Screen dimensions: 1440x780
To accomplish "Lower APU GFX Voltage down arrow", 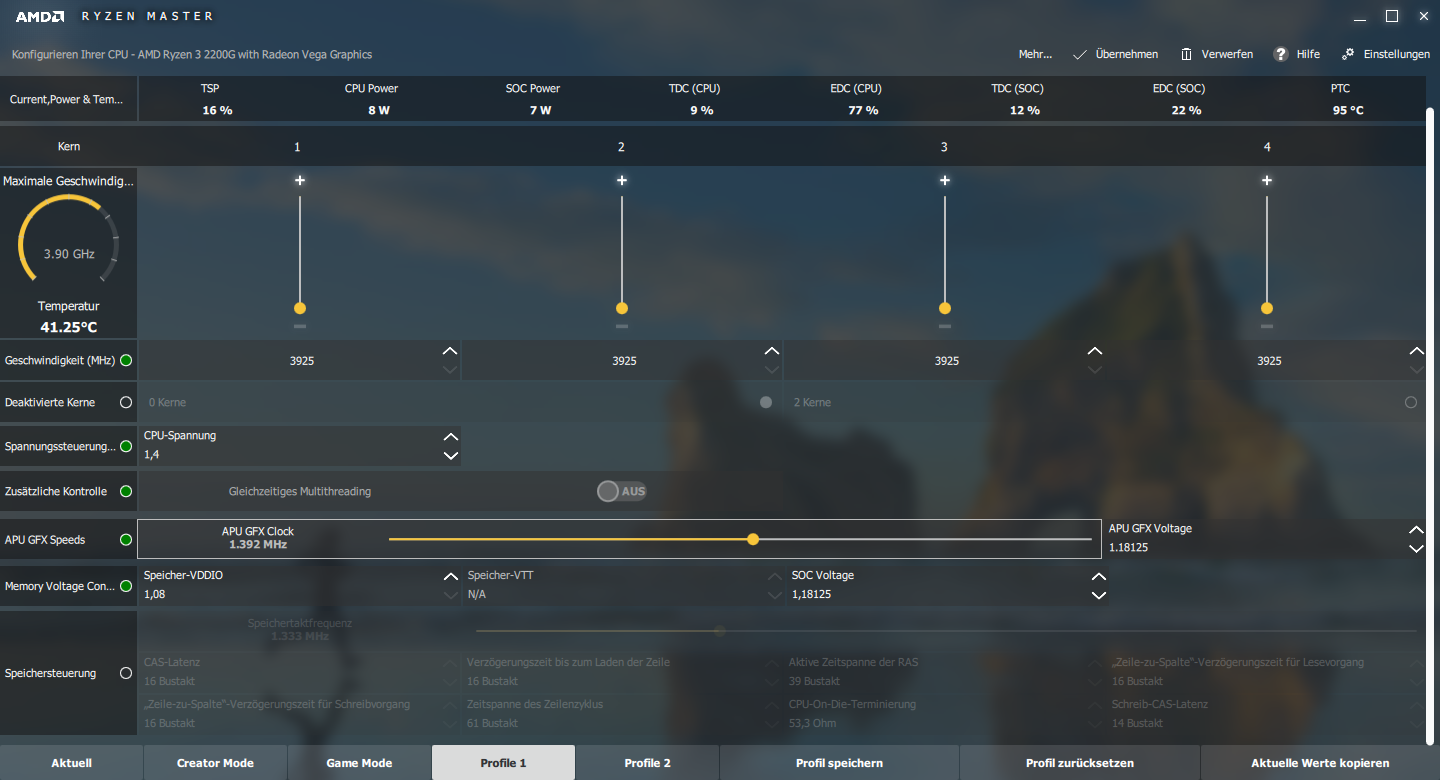I will [x=1416, y=549].
